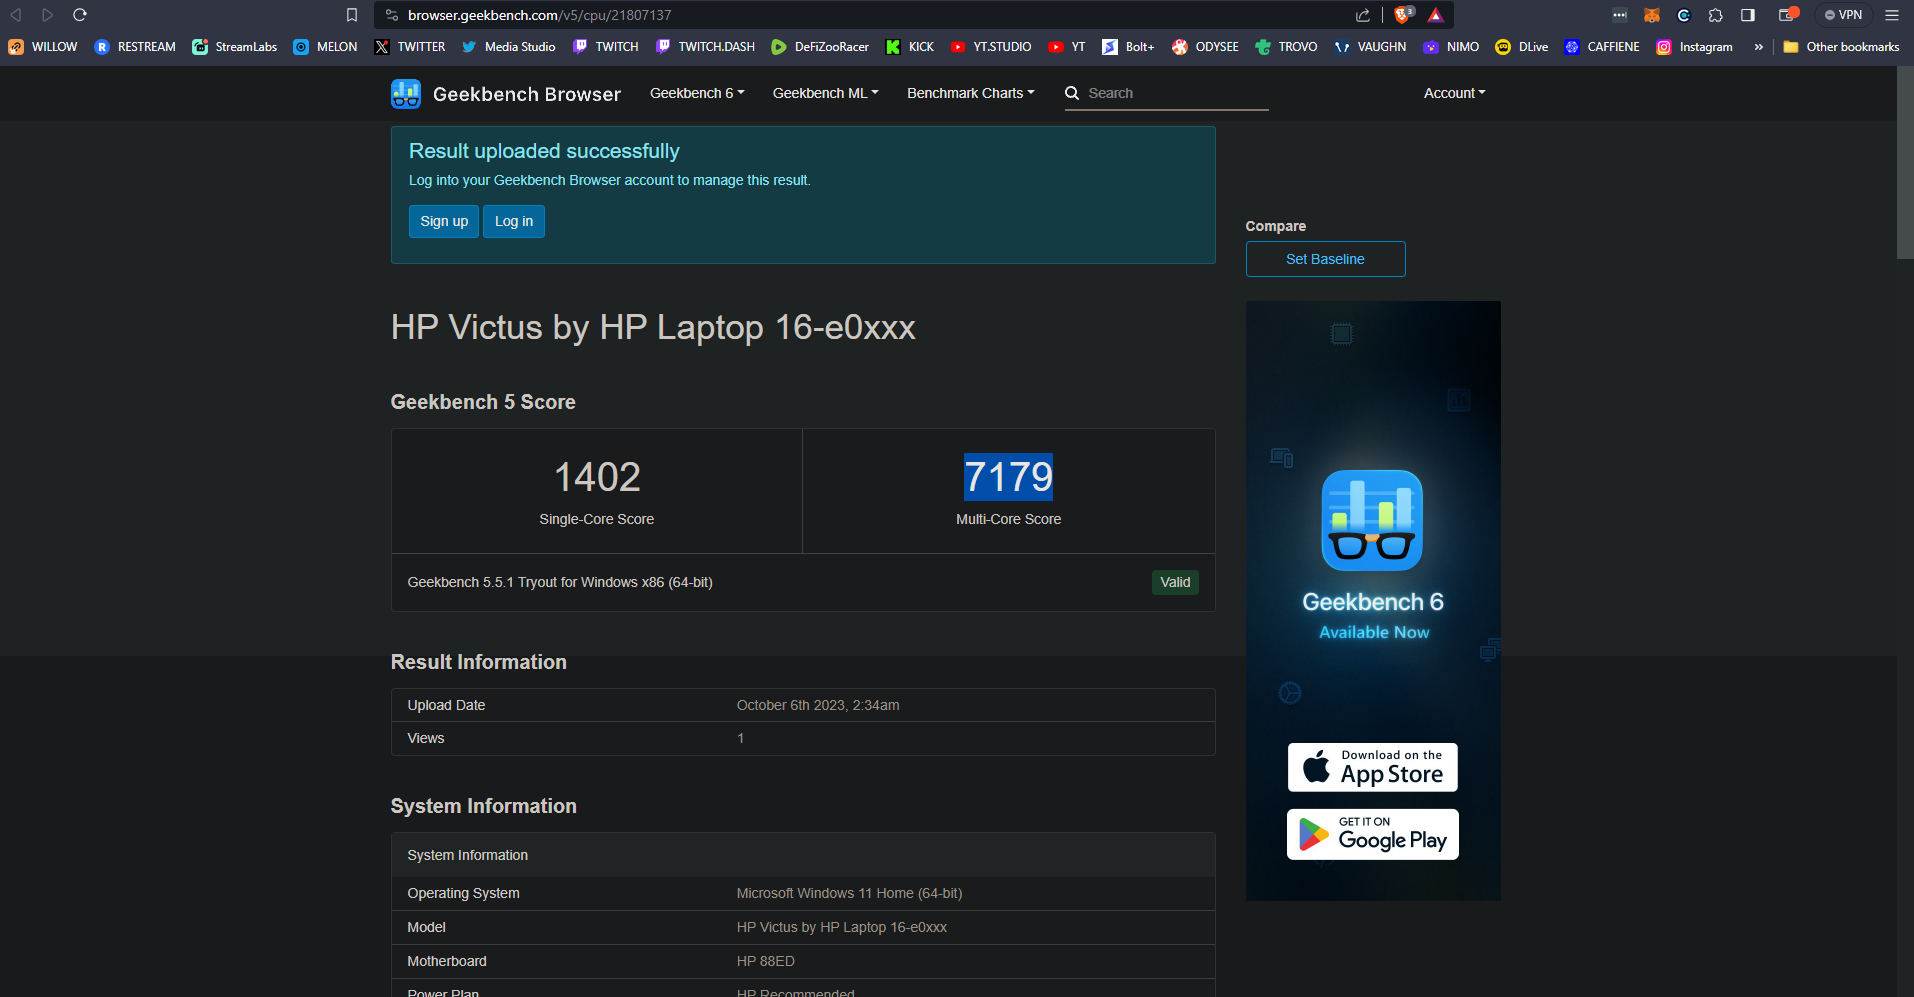Click the page vertical scrollbar thumb
This screenshot has height=997, width=1914.
(x=1905, y=163)
